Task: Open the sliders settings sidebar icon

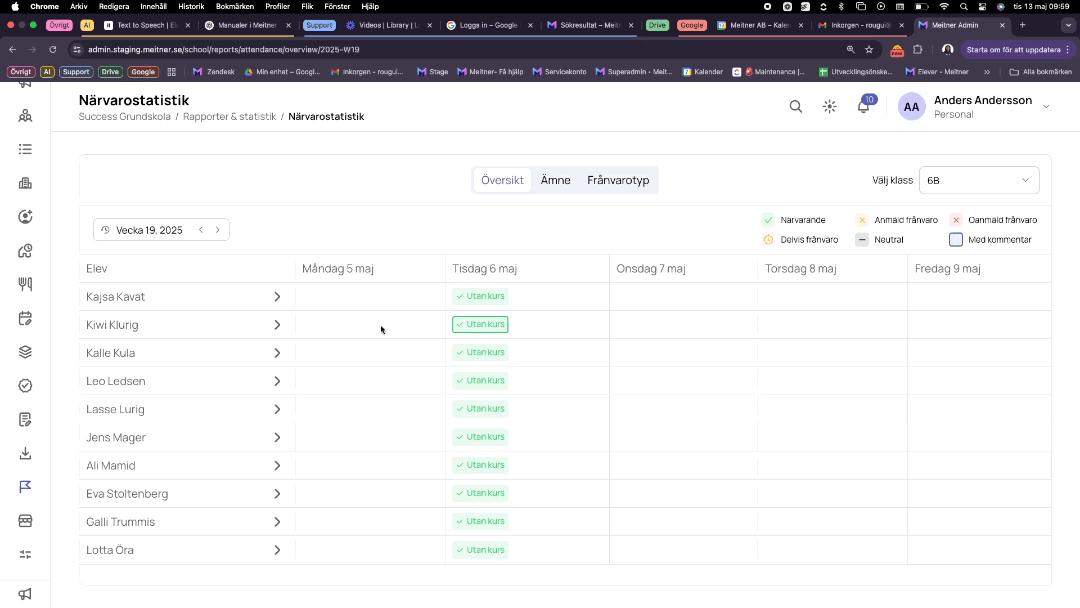Action: click(x=25, y=554)
